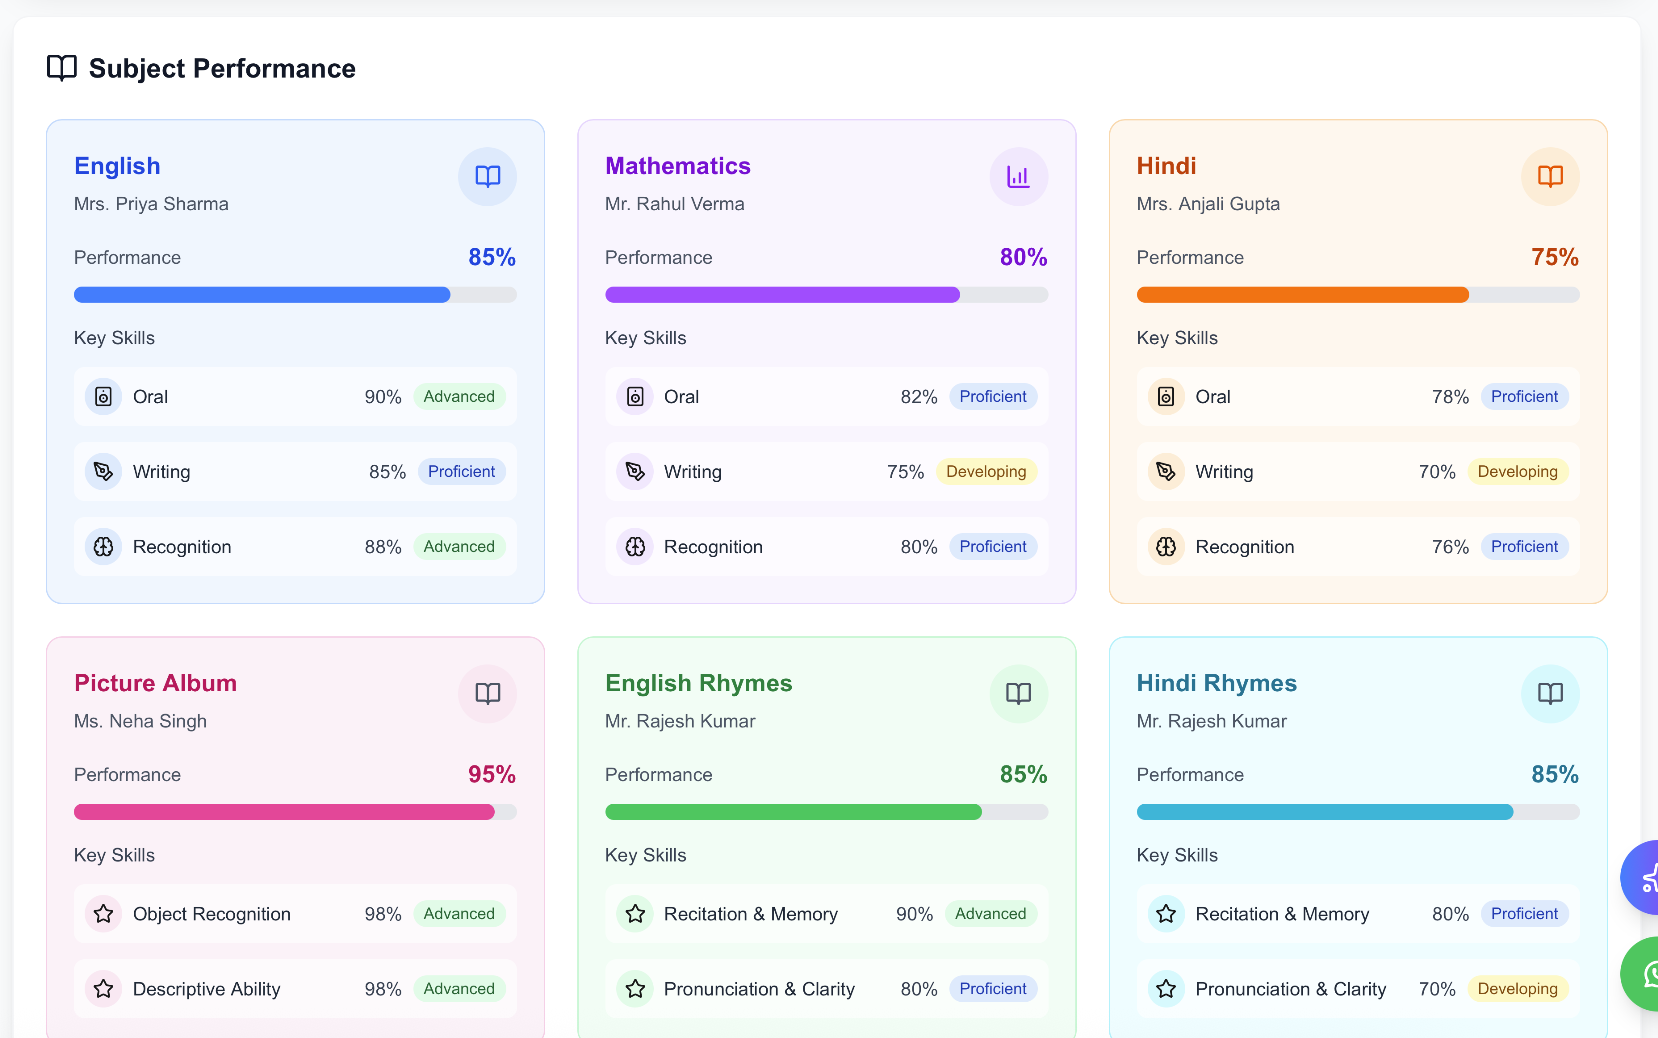Viewport: 1658px width, 1038px height.
Task: Click the English subject book icon
Action: 487,177
